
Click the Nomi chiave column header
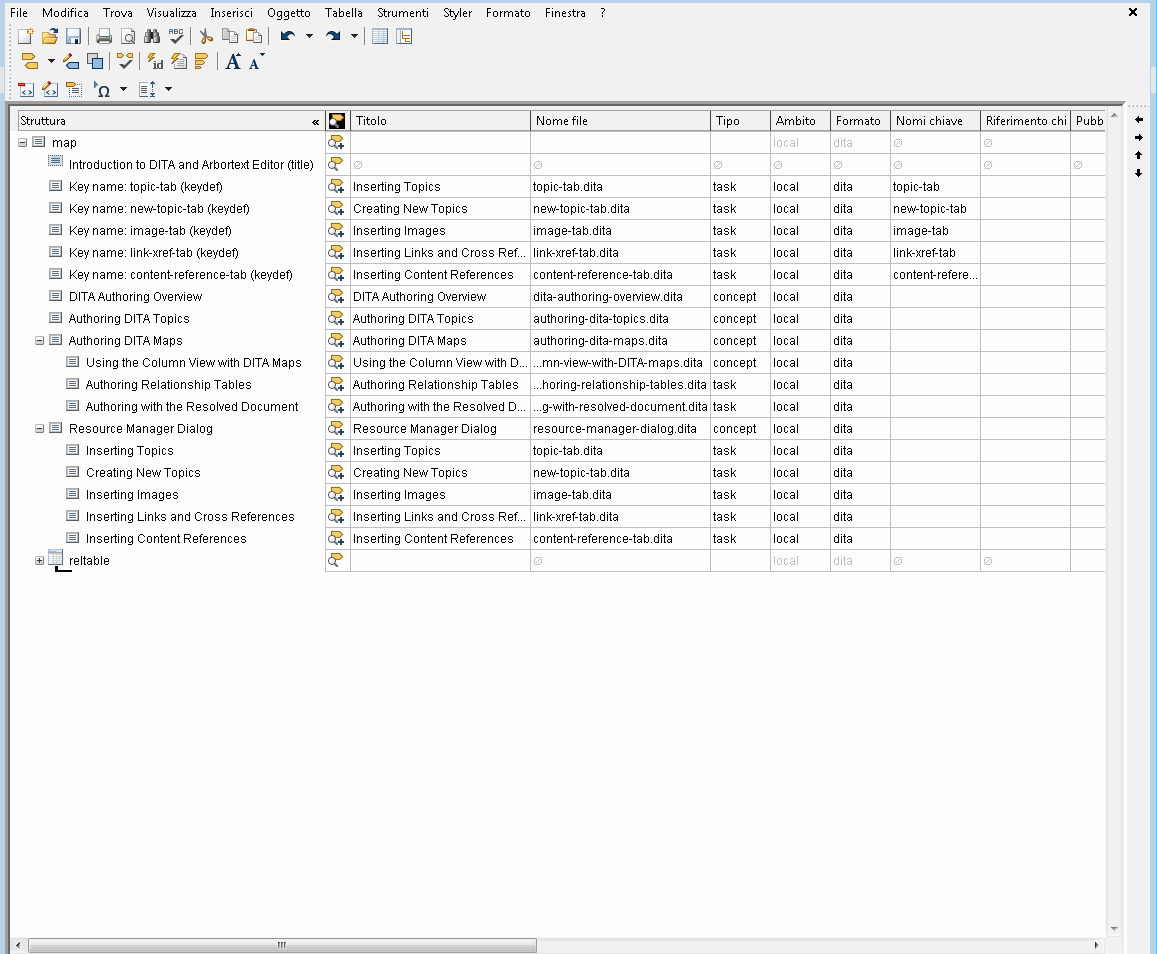[935, 121]
